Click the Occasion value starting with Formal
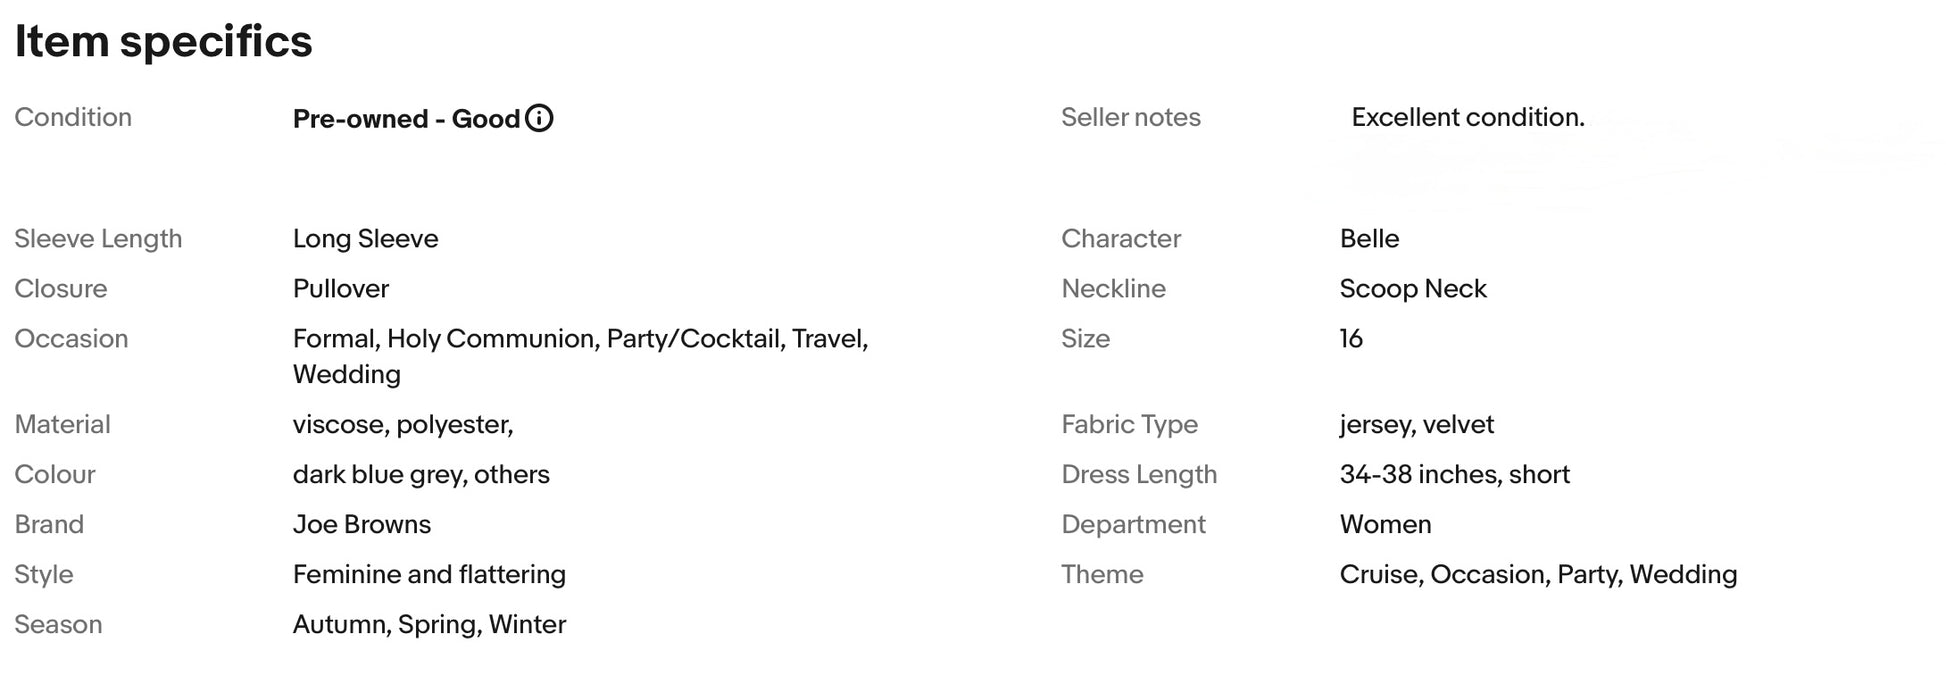Screen dimensions: 1946x676 tap(580, 339)
